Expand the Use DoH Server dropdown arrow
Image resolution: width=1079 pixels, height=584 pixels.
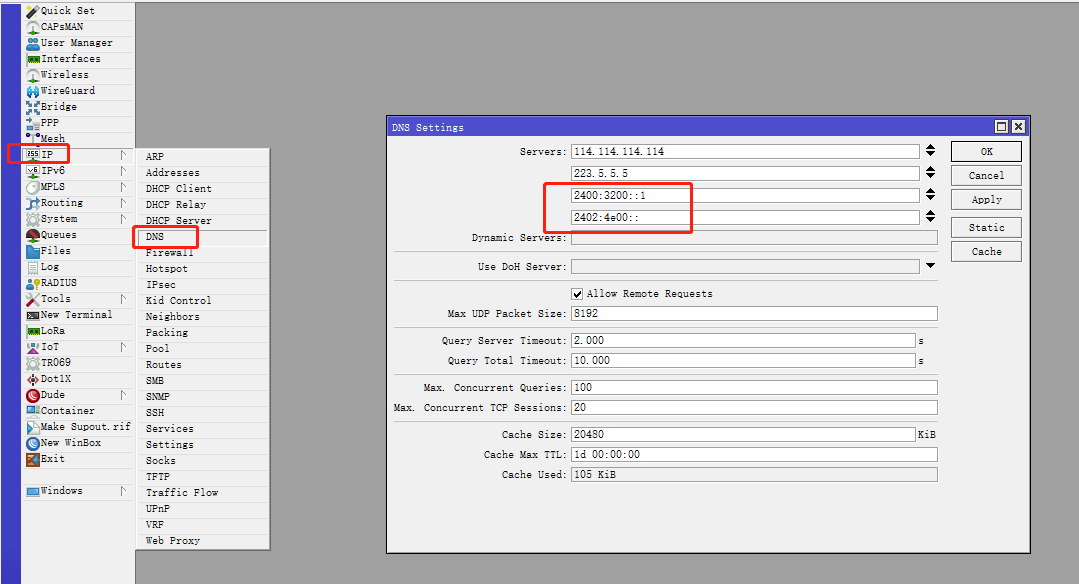click(x=930, y=266)
